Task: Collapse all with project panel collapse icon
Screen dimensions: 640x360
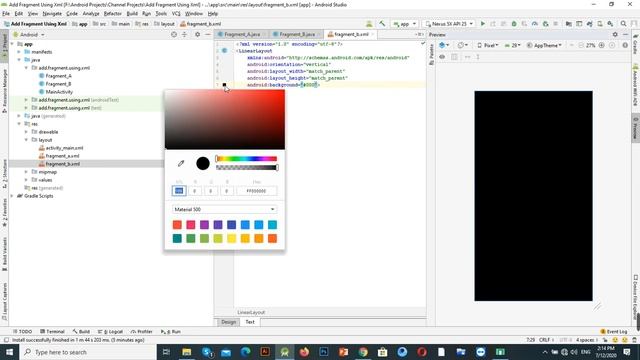Action: pyautogui.click(x=184, y=35)
